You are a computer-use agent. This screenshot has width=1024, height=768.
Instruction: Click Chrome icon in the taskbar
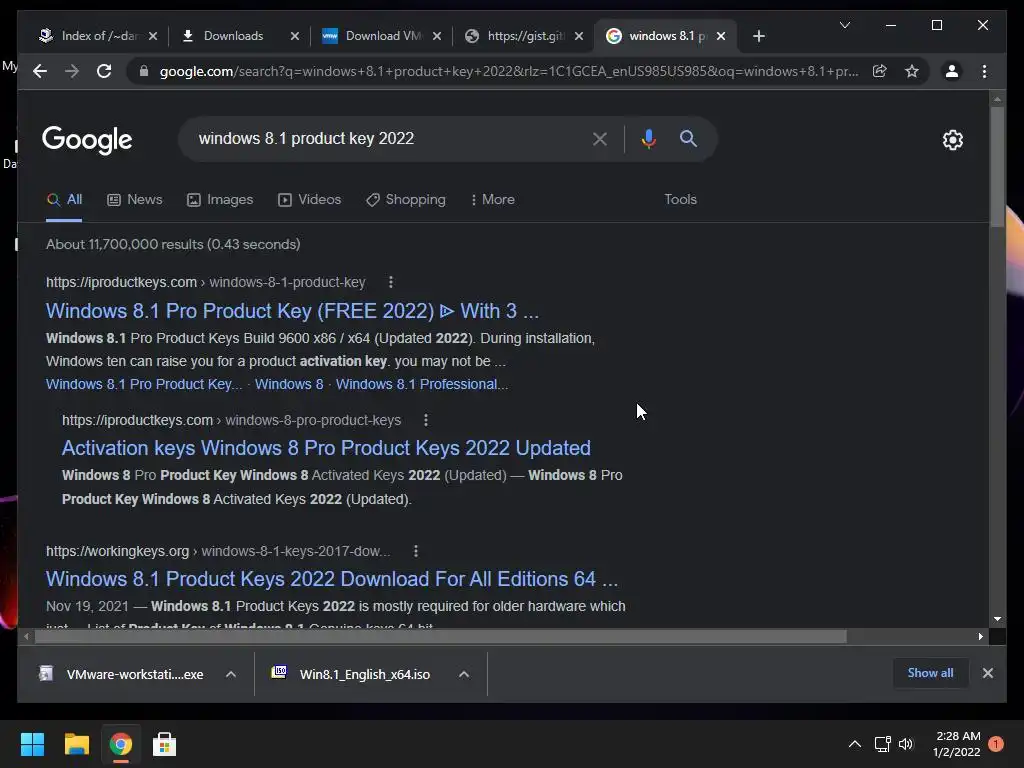pyautogui.click(x=120, y=744)
